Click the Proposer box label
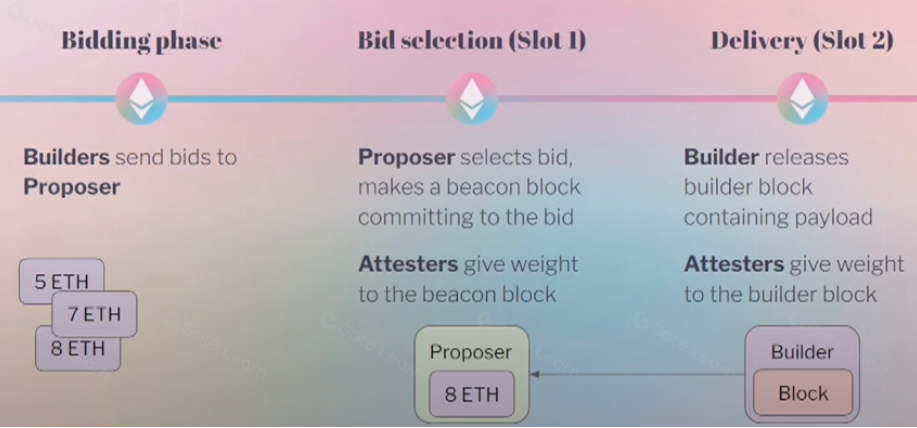Screen dimensions: 917x428 (x=470, y=352)
